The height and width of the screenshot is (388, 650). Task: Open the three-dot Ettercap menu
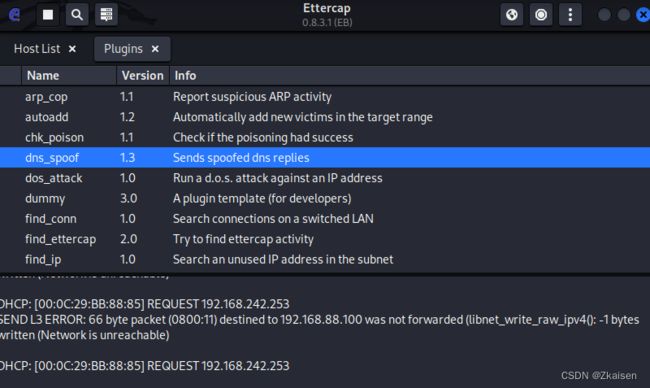pos(570,15)
